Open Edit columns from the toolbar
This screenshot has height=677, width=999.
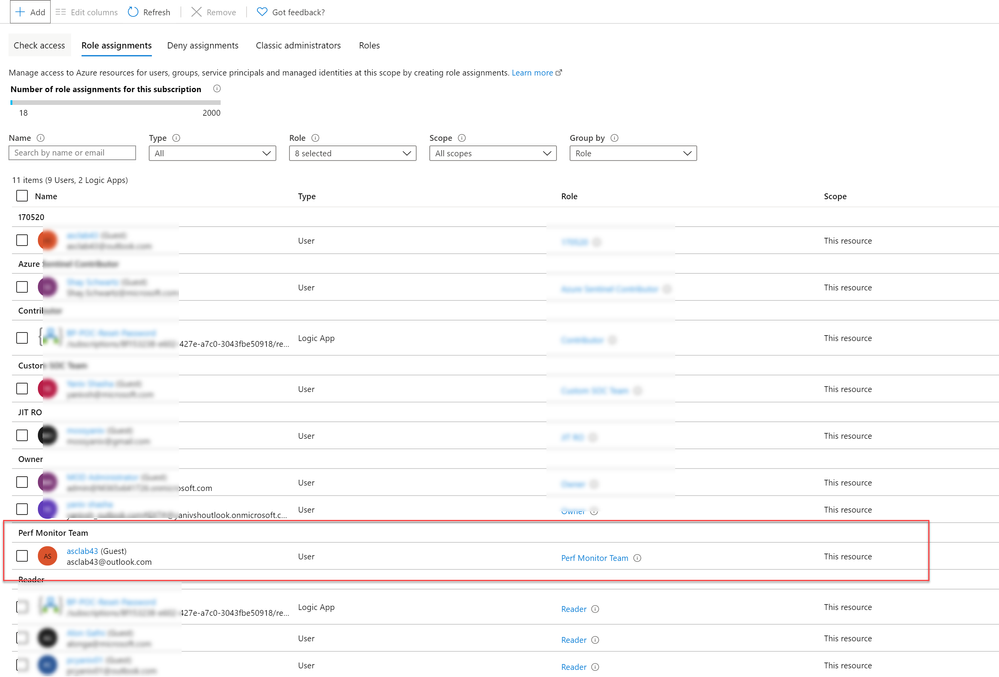click(87, 12)
